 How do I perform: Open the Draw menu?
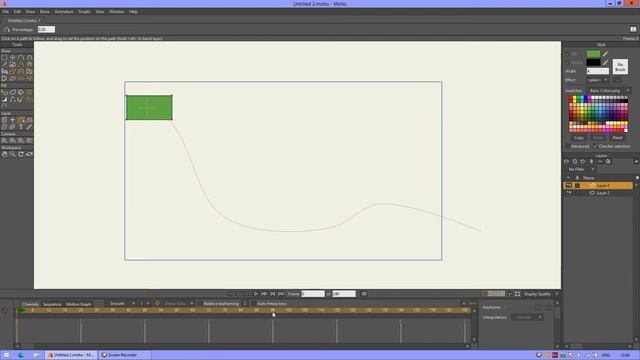pyautogui.click(x=30, y=12)
